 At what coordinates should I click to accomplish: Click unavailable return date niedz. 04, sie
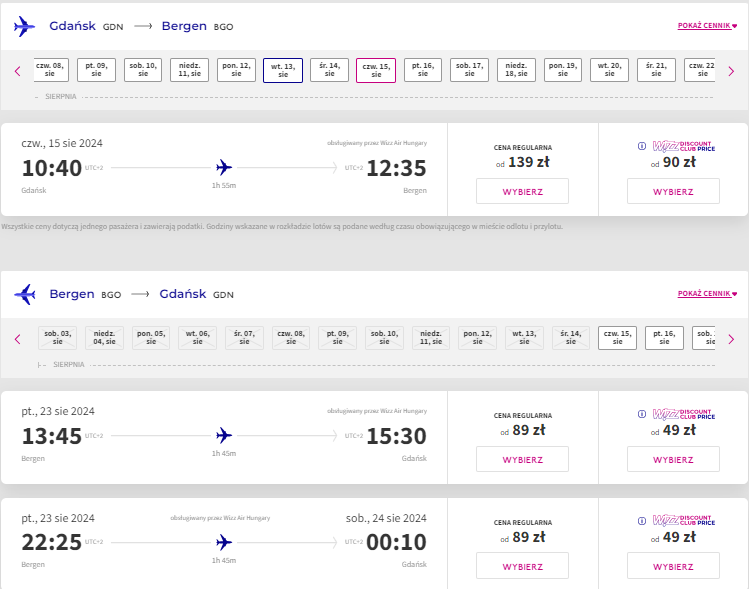pos(104,338)
